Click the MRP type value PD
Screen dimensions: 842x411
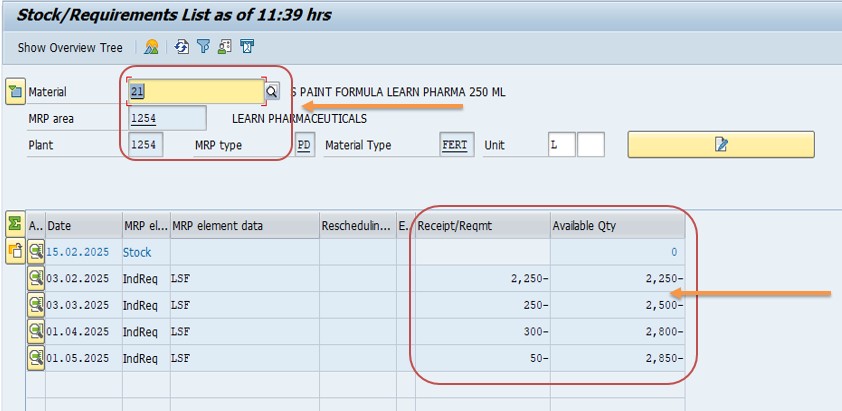coord(304,145)
